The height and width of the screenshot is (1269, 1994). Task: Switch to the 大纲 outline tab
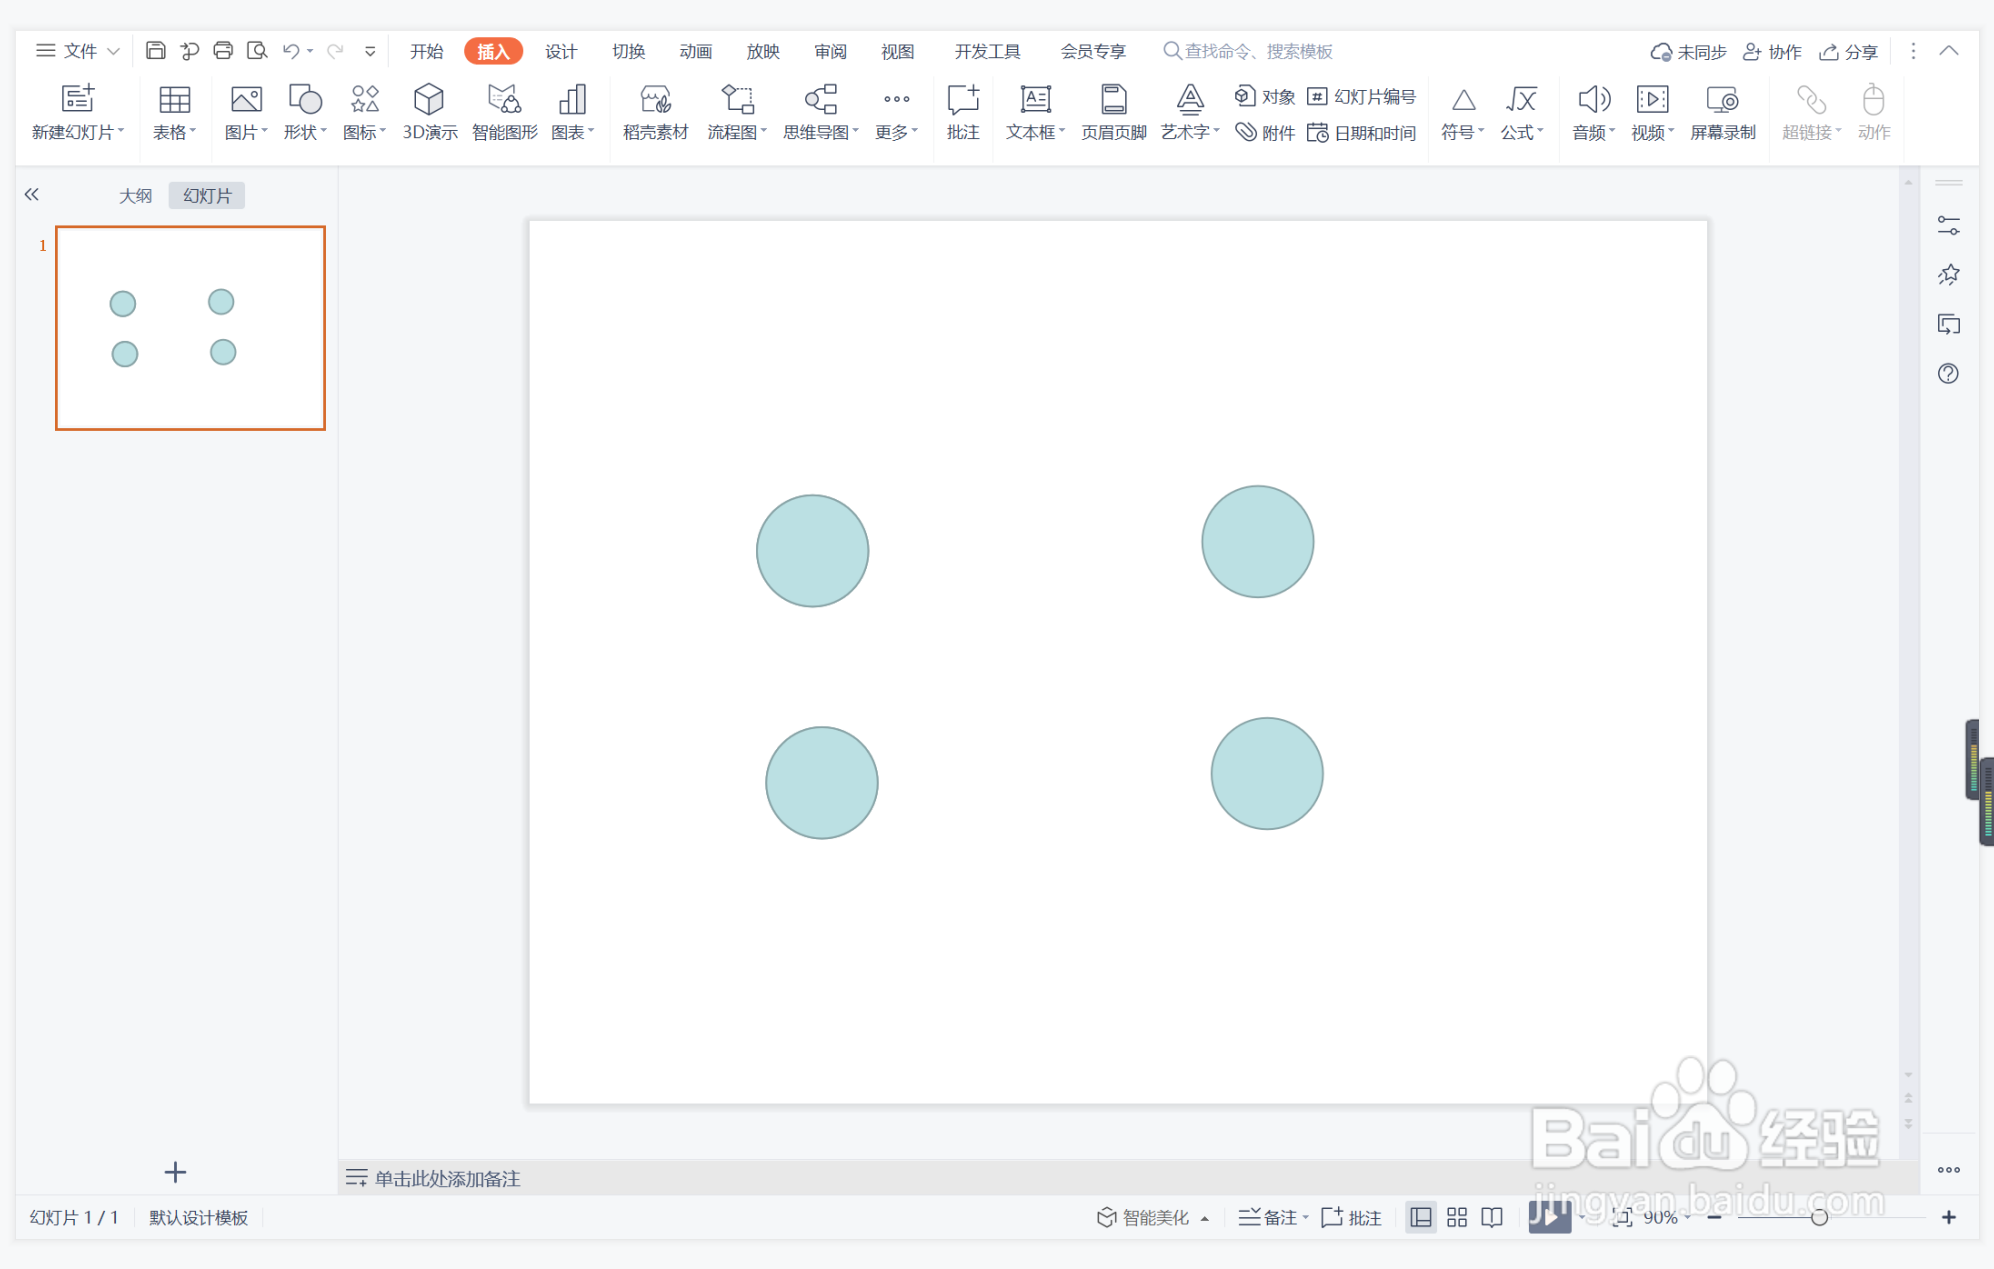pos(135,196)
